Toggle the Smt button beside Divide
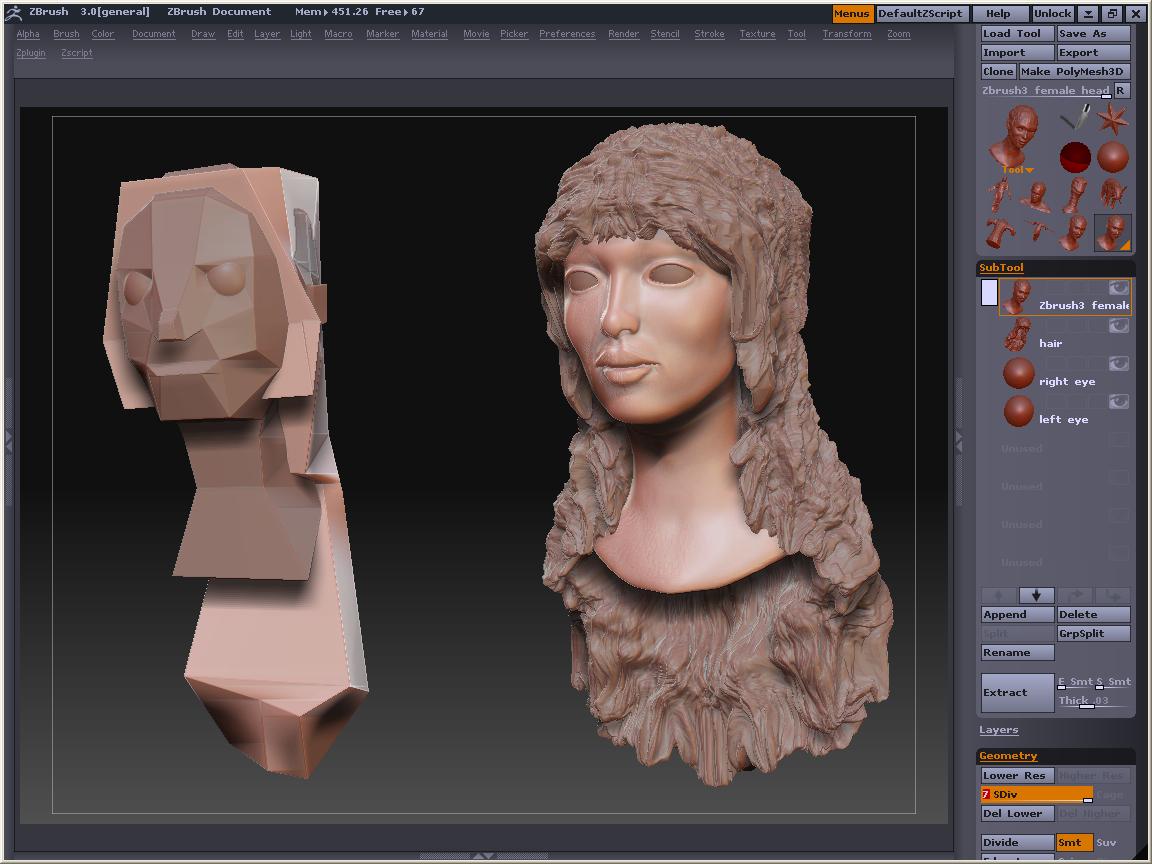The image size is (1152, 864). coord(1074,843)
